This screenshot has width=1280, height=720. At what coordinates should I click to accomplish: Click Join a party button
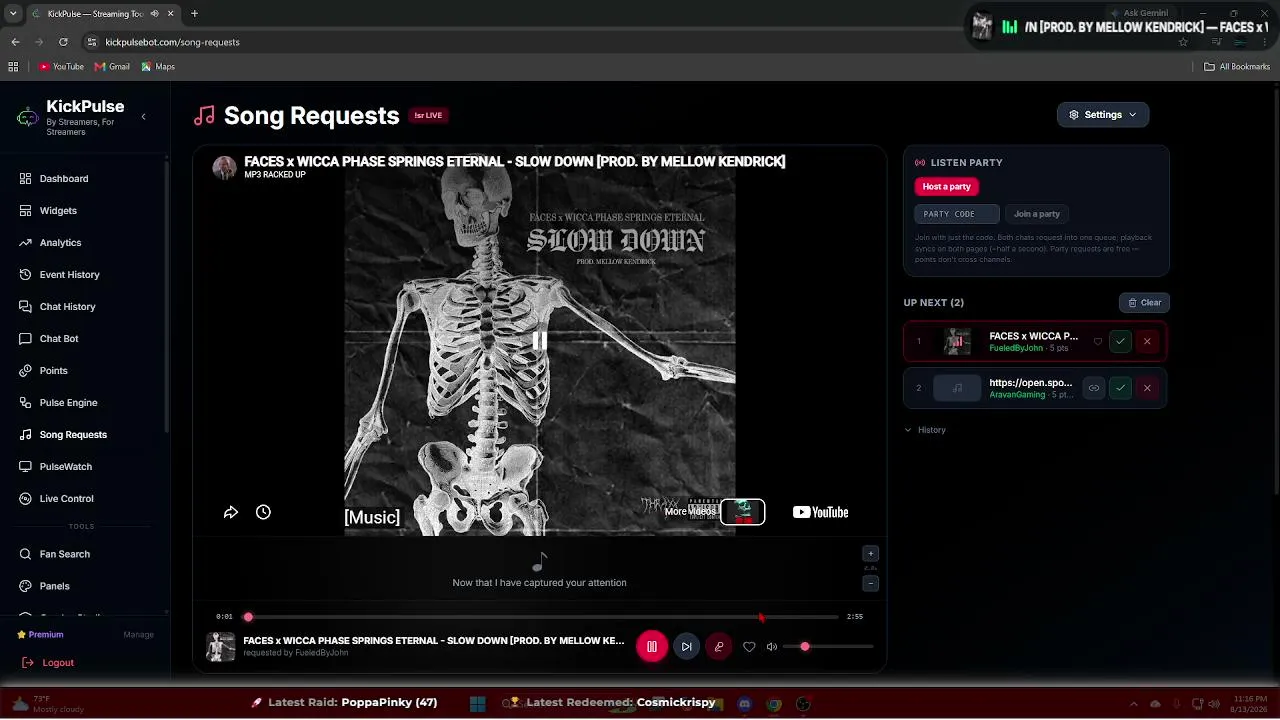point(1037,214)
